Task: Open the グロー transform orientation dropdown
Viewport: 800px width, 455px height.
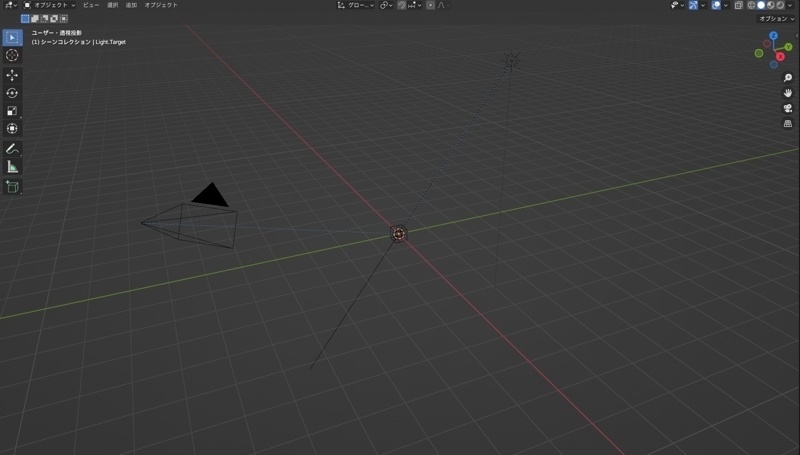Action: click(356, 5)
